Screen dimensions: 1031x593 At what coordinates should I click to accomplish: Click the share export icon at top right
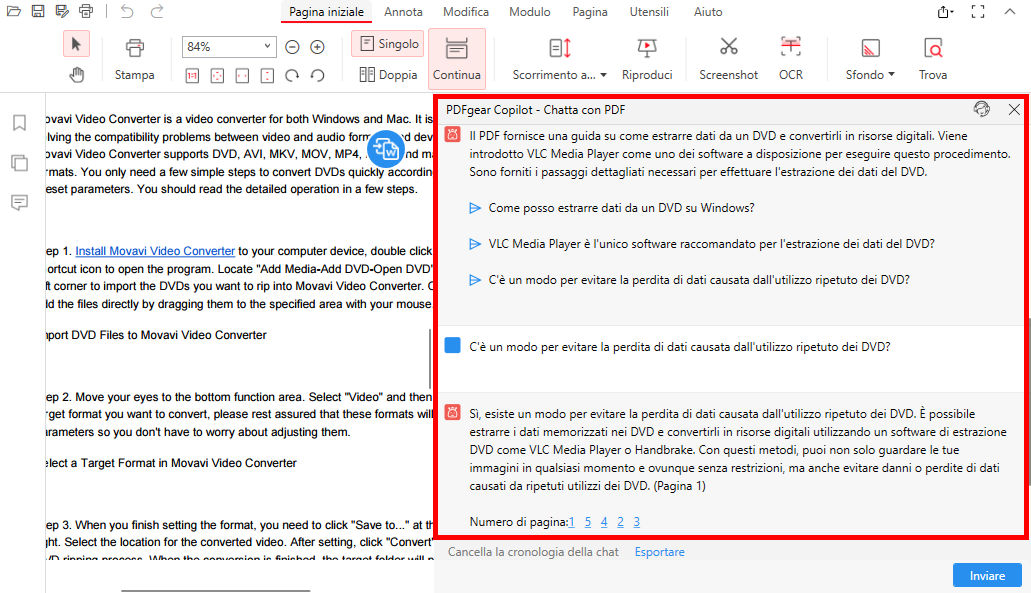pyautogui.click(x=945, y=11)
